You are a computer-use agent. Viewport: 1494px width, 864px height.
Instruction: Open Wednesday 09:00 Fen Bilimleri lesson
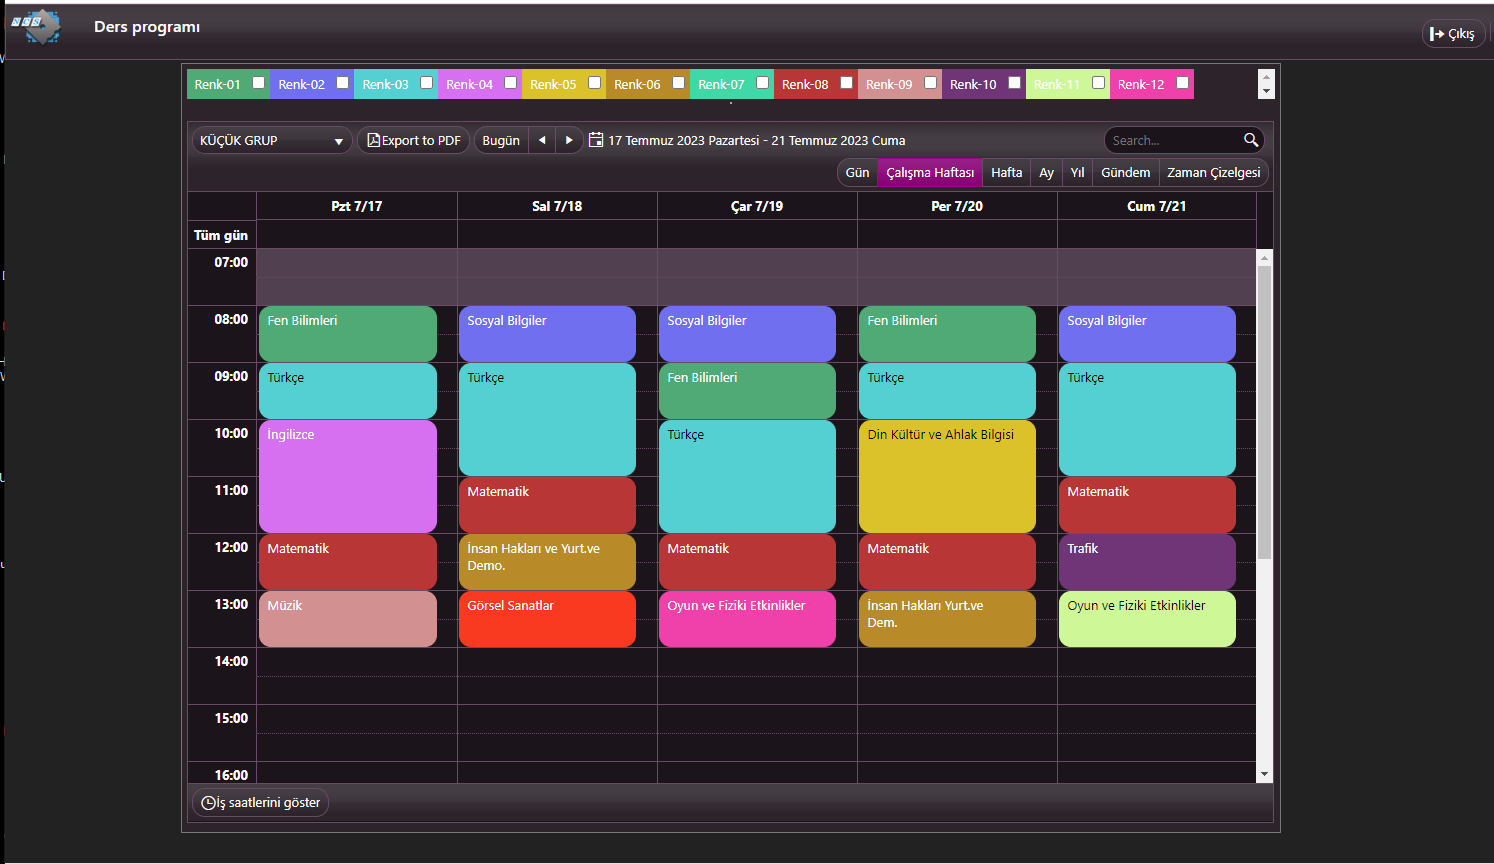coord(747,391)
